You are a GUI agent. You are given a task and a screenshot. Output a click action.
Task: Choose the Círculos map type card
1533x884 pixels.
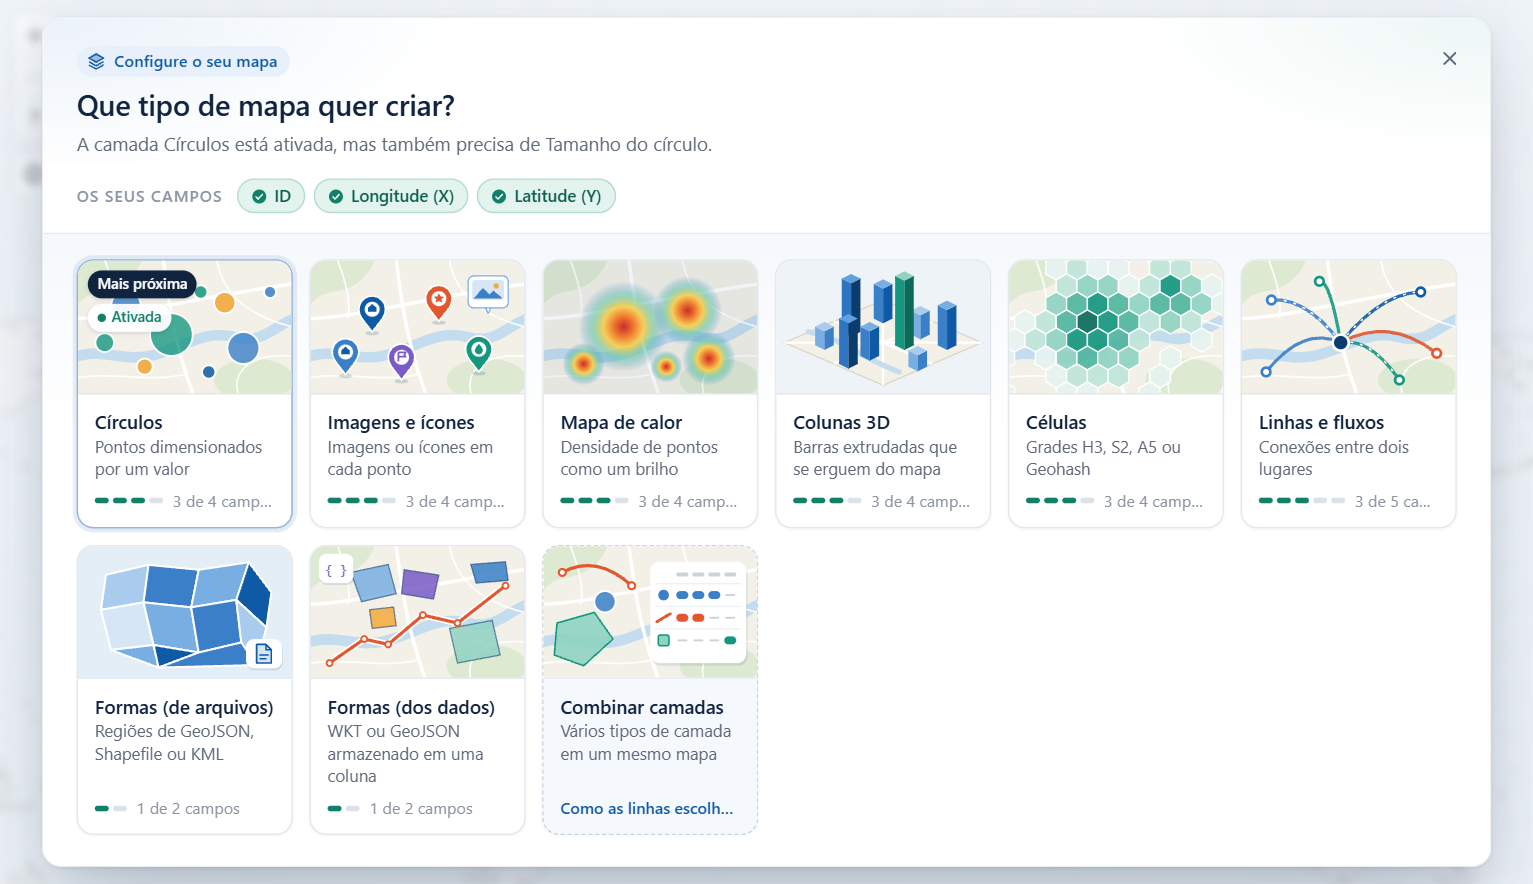(x=185, y=394)
